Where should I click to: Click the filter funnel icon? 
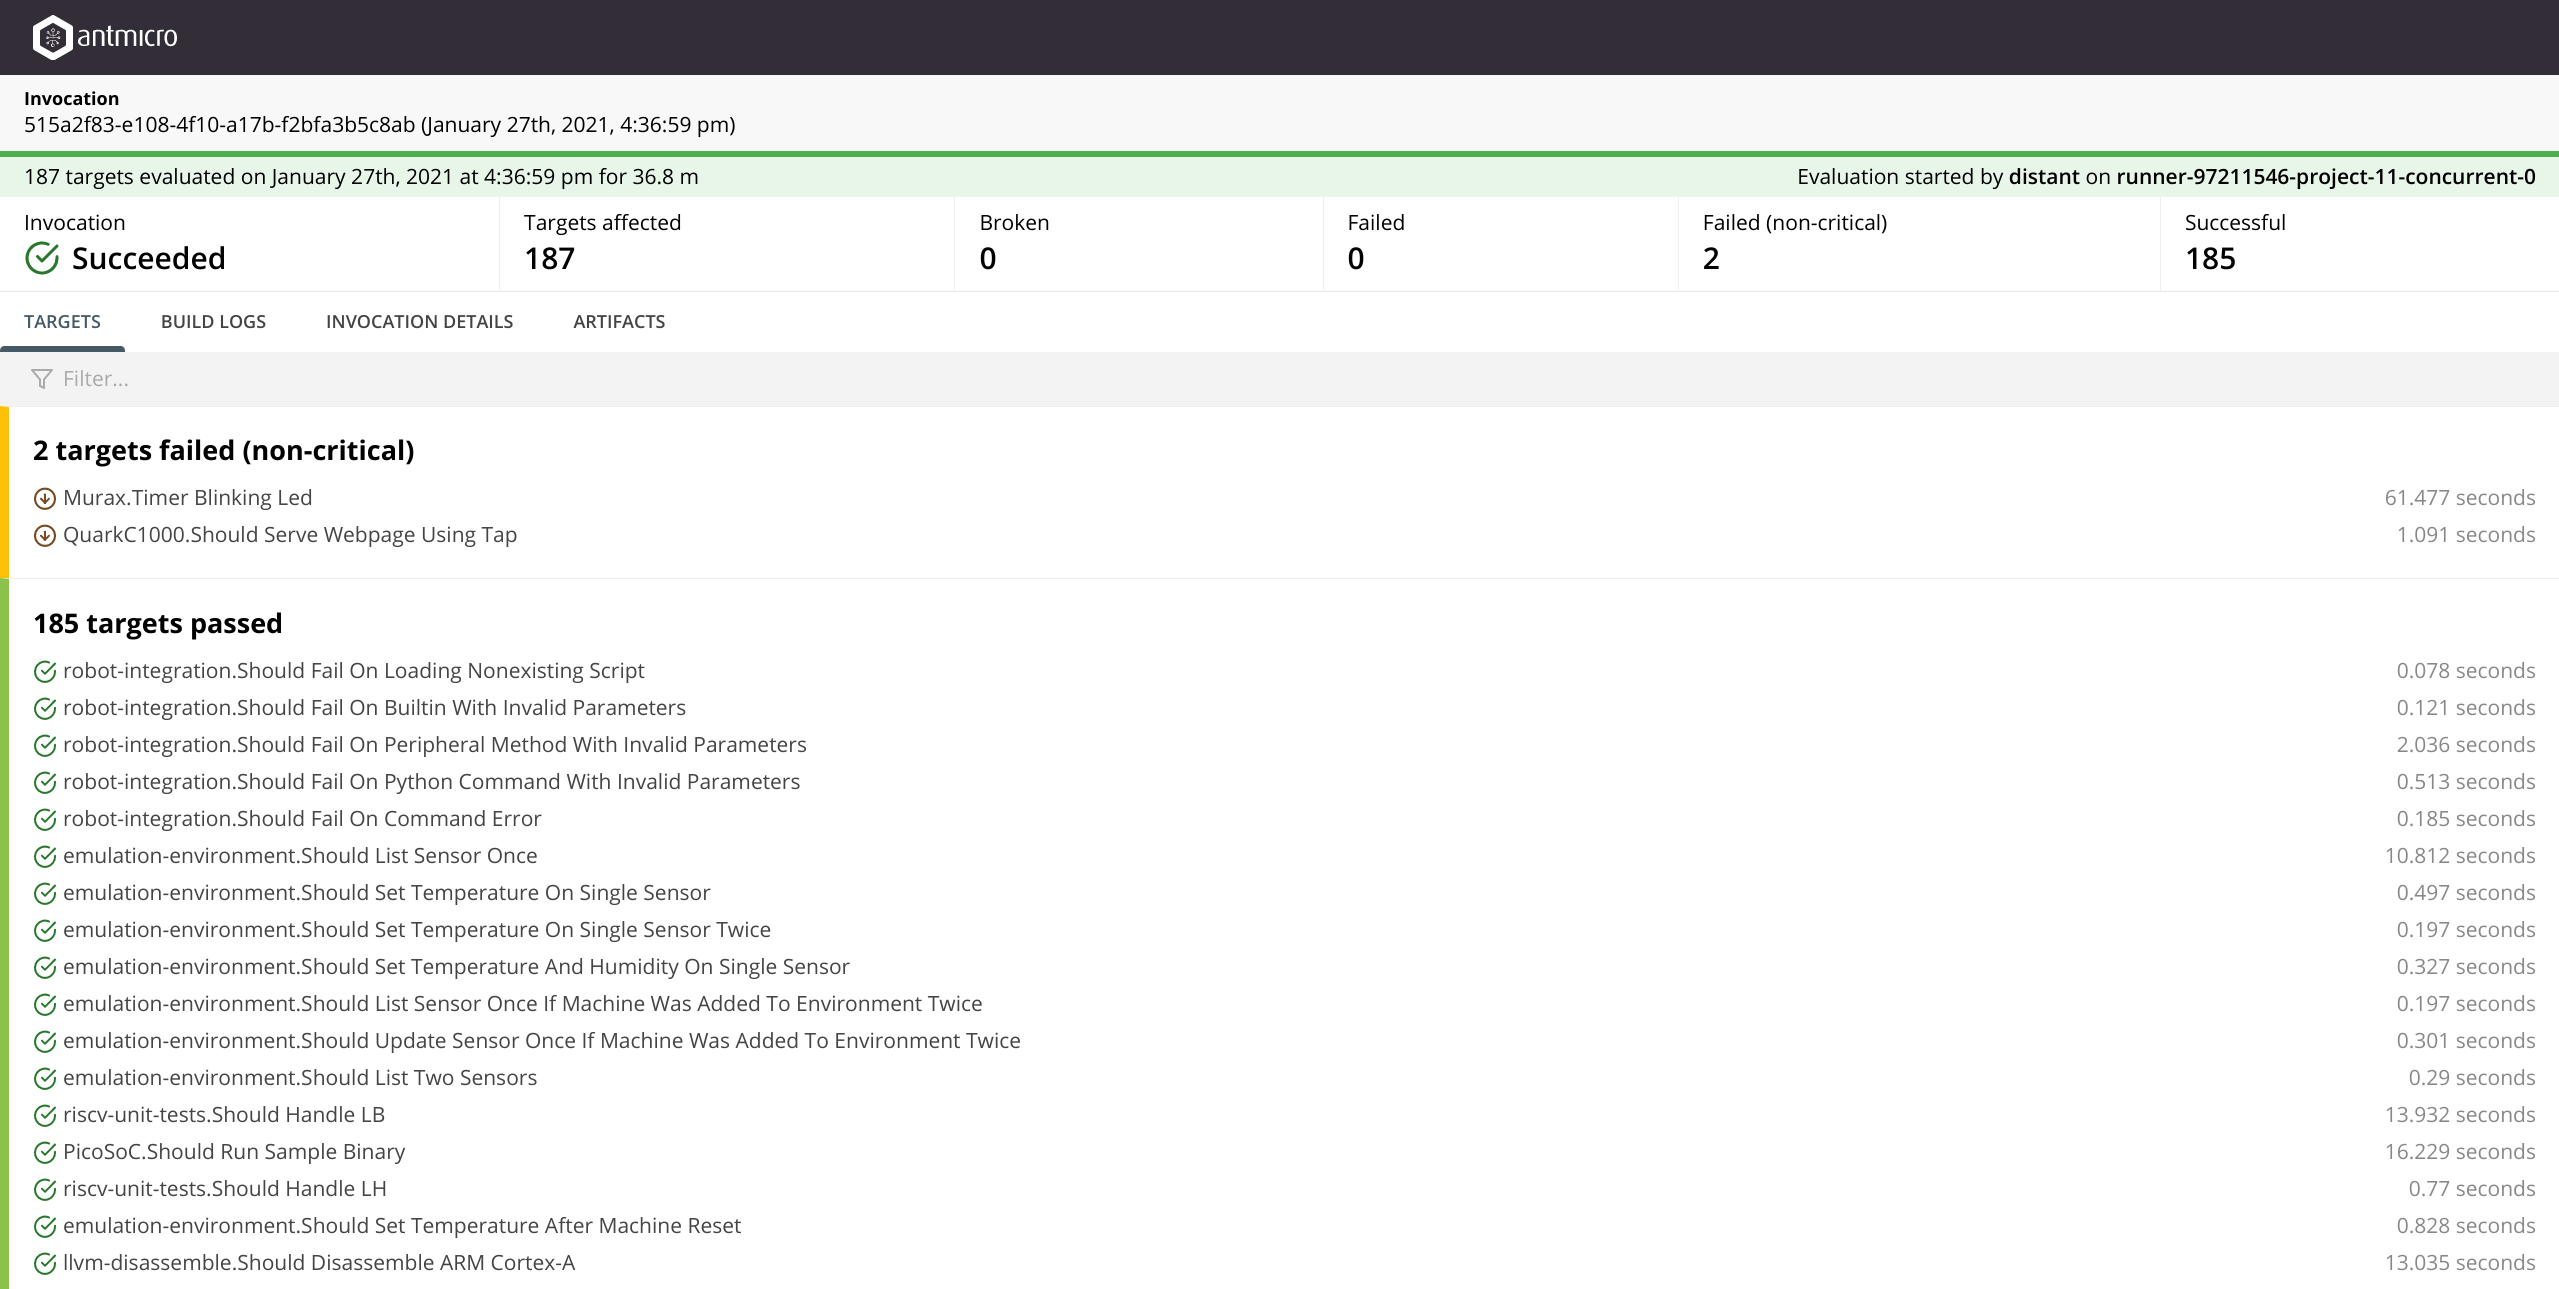pos(41,379)
